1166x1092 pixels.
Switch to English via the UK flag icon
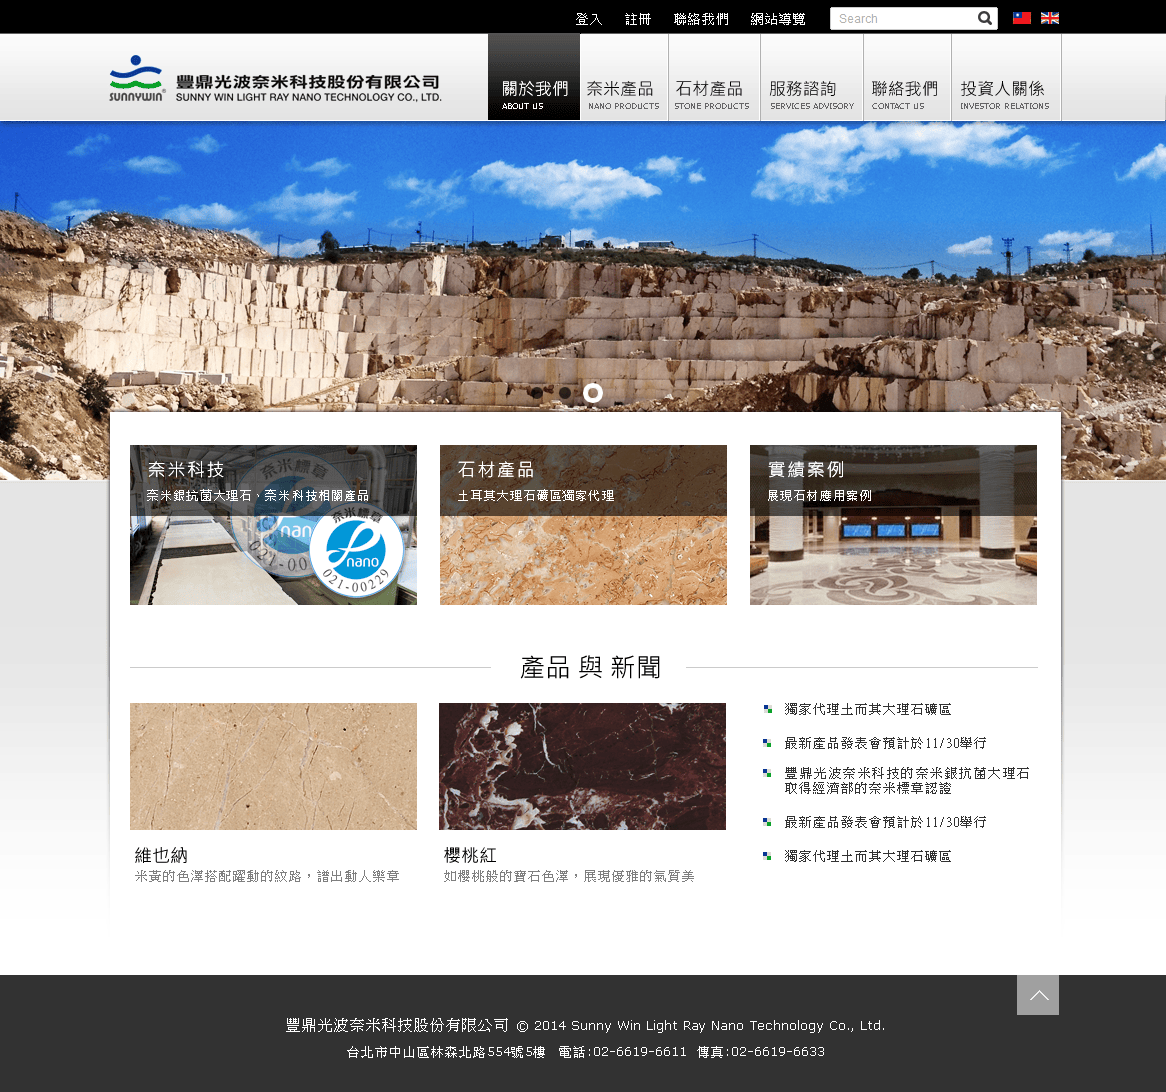pyautogui.click(x=1049, y=18)
